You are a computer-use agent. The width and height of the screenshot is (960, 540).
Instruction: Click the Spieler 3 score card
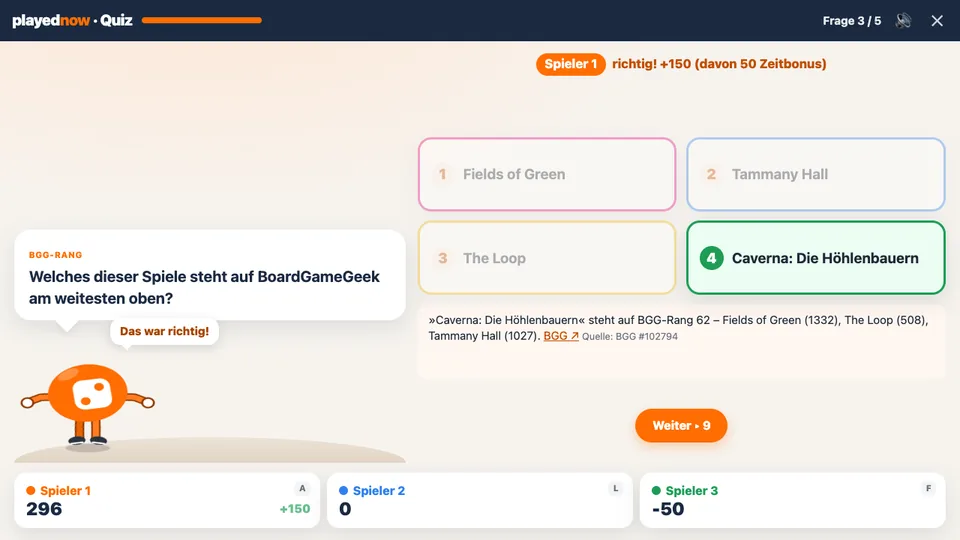[x=792, y=500]
